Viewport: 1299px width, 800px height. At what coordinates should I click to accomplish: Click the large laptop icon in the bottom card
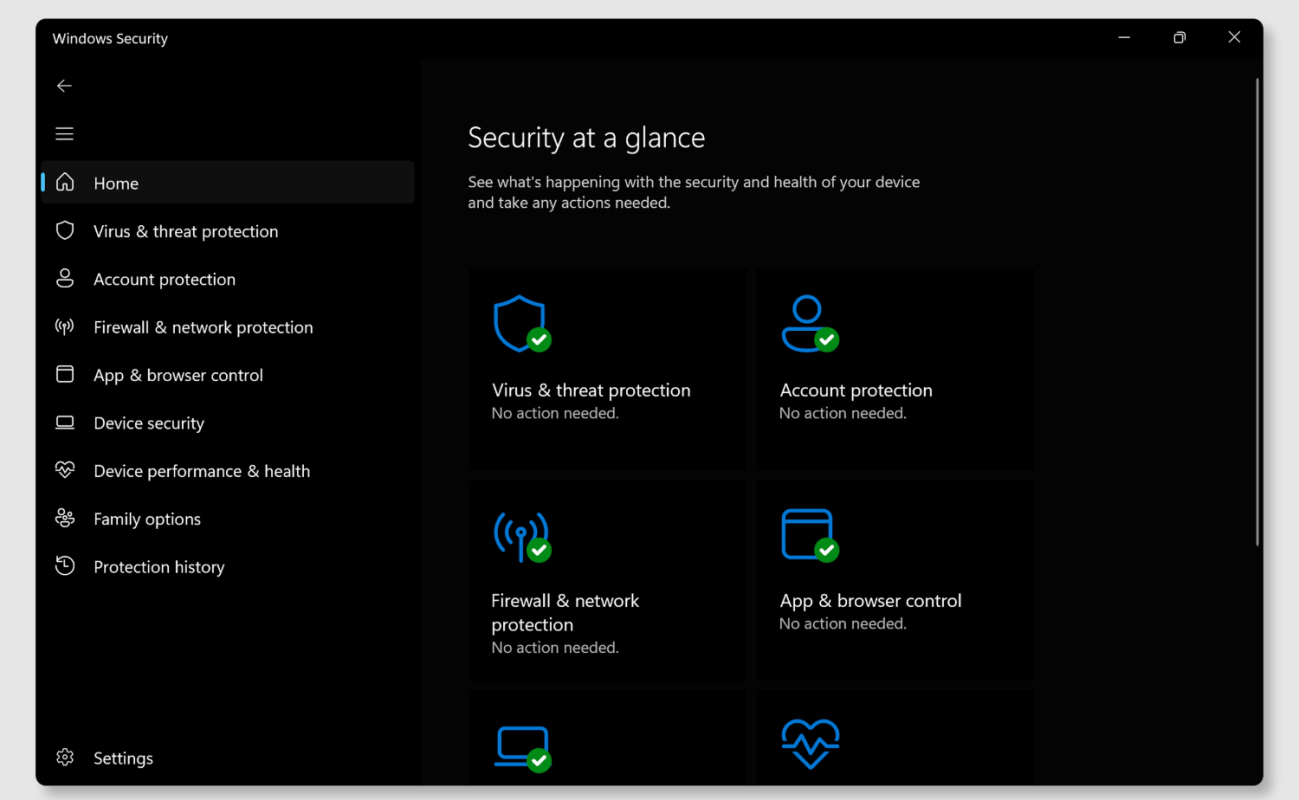click(x=523, y=748)
